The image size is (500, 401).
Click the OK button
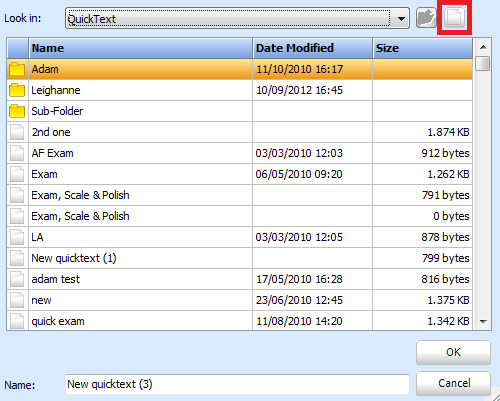point(453,352)
